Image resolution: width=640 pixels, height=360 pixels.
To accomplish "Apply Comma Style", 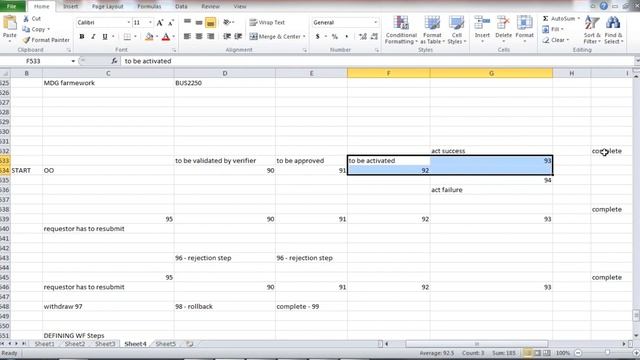I will 347,37.
